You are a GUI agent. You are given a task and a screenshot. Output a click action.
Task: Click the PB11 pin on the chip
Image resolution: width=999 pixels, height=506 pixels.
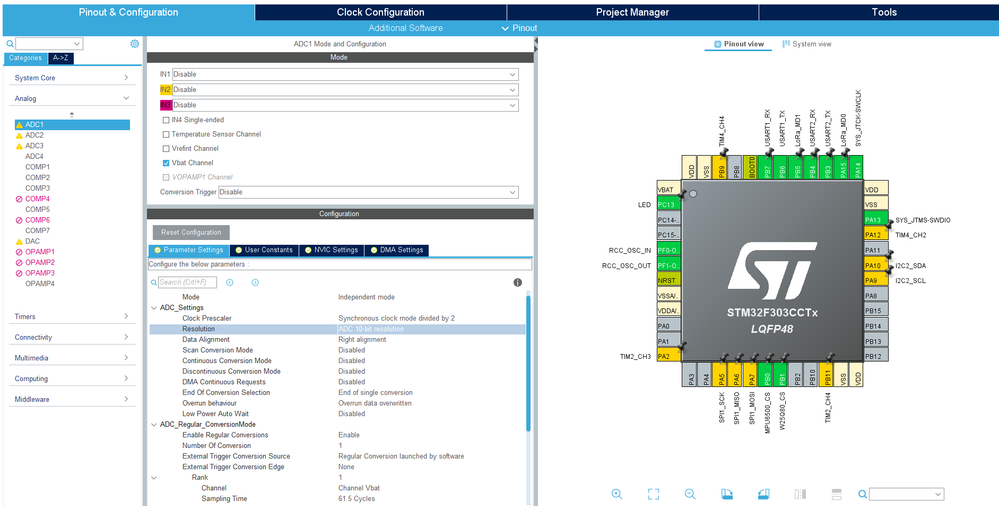(x=828, y=375)
